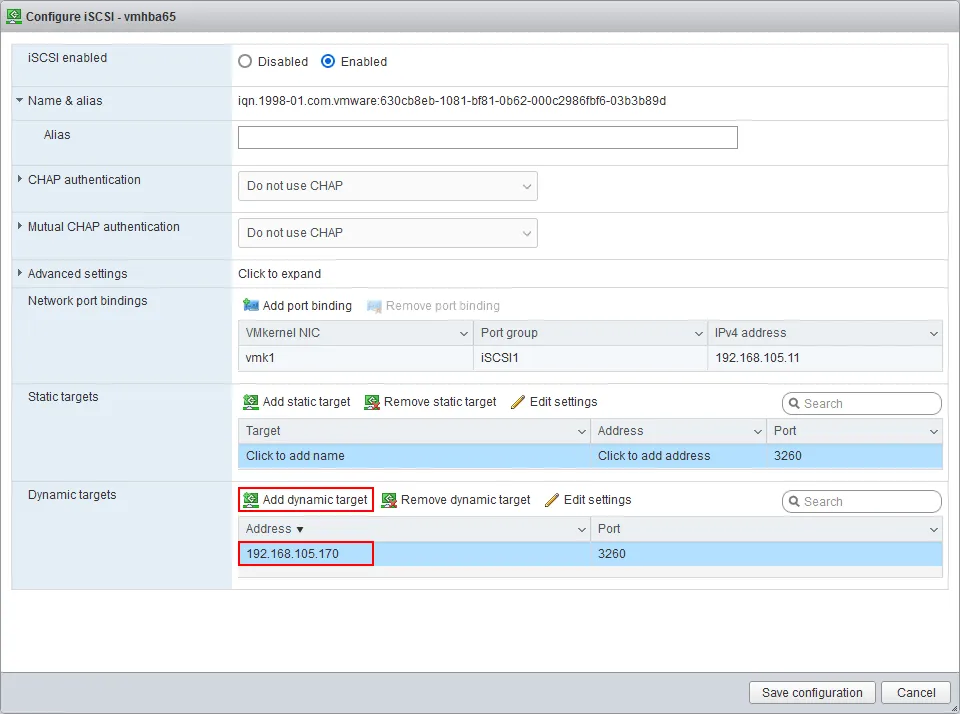The height and width of the screenshot is (714, 960).
Task: Open the CHAP authentication dropdown
Action: [387, 185]
